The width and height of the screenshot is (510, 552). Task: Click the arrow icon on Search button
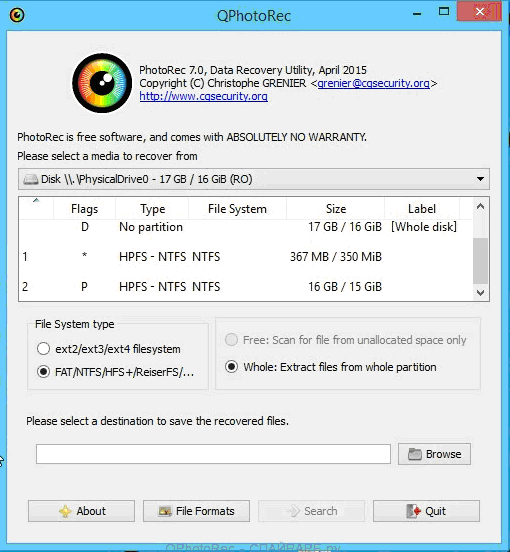point(293,511)
